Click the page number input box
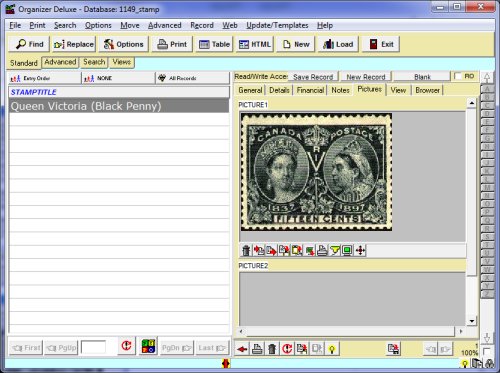The image size is (500, 373). coord(93,347)
